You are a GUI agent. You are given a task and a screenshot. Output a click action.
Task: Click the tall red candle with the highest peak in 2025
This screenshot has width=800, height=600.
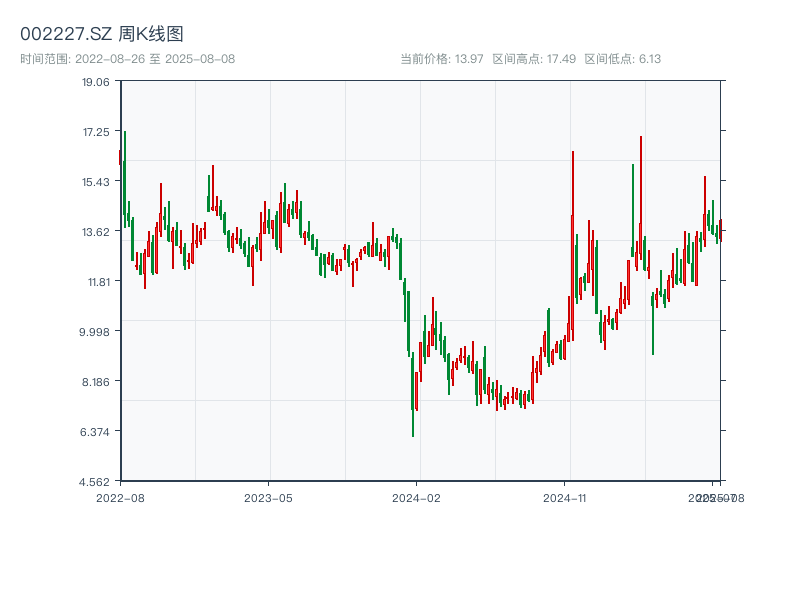click(641, 198)
